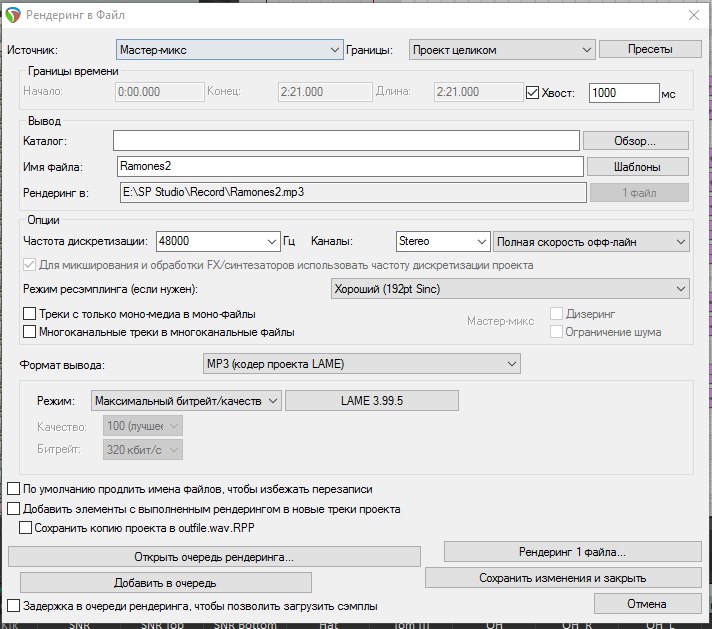Expand the Границы Проект целиком dropdown
Image resolution: width=712 pixels, height=629 pixels.
[x=502, y=49]
